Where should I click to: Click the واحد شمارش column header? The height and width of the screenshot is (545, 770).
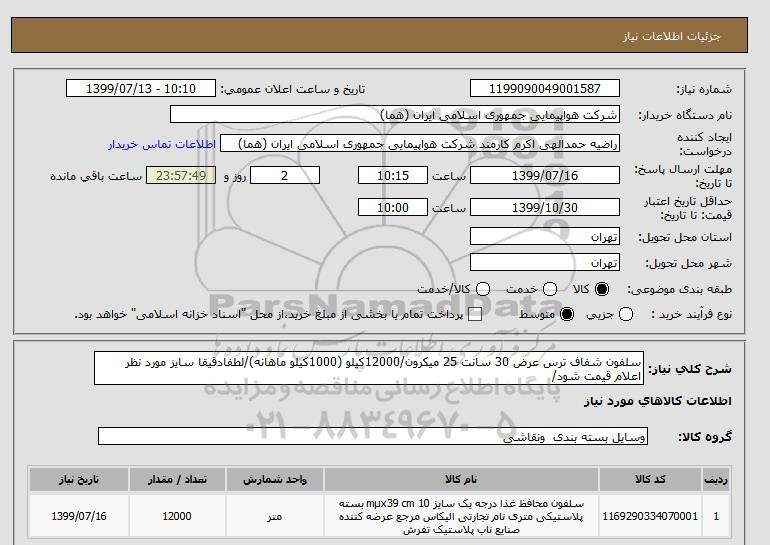[275, 480]
